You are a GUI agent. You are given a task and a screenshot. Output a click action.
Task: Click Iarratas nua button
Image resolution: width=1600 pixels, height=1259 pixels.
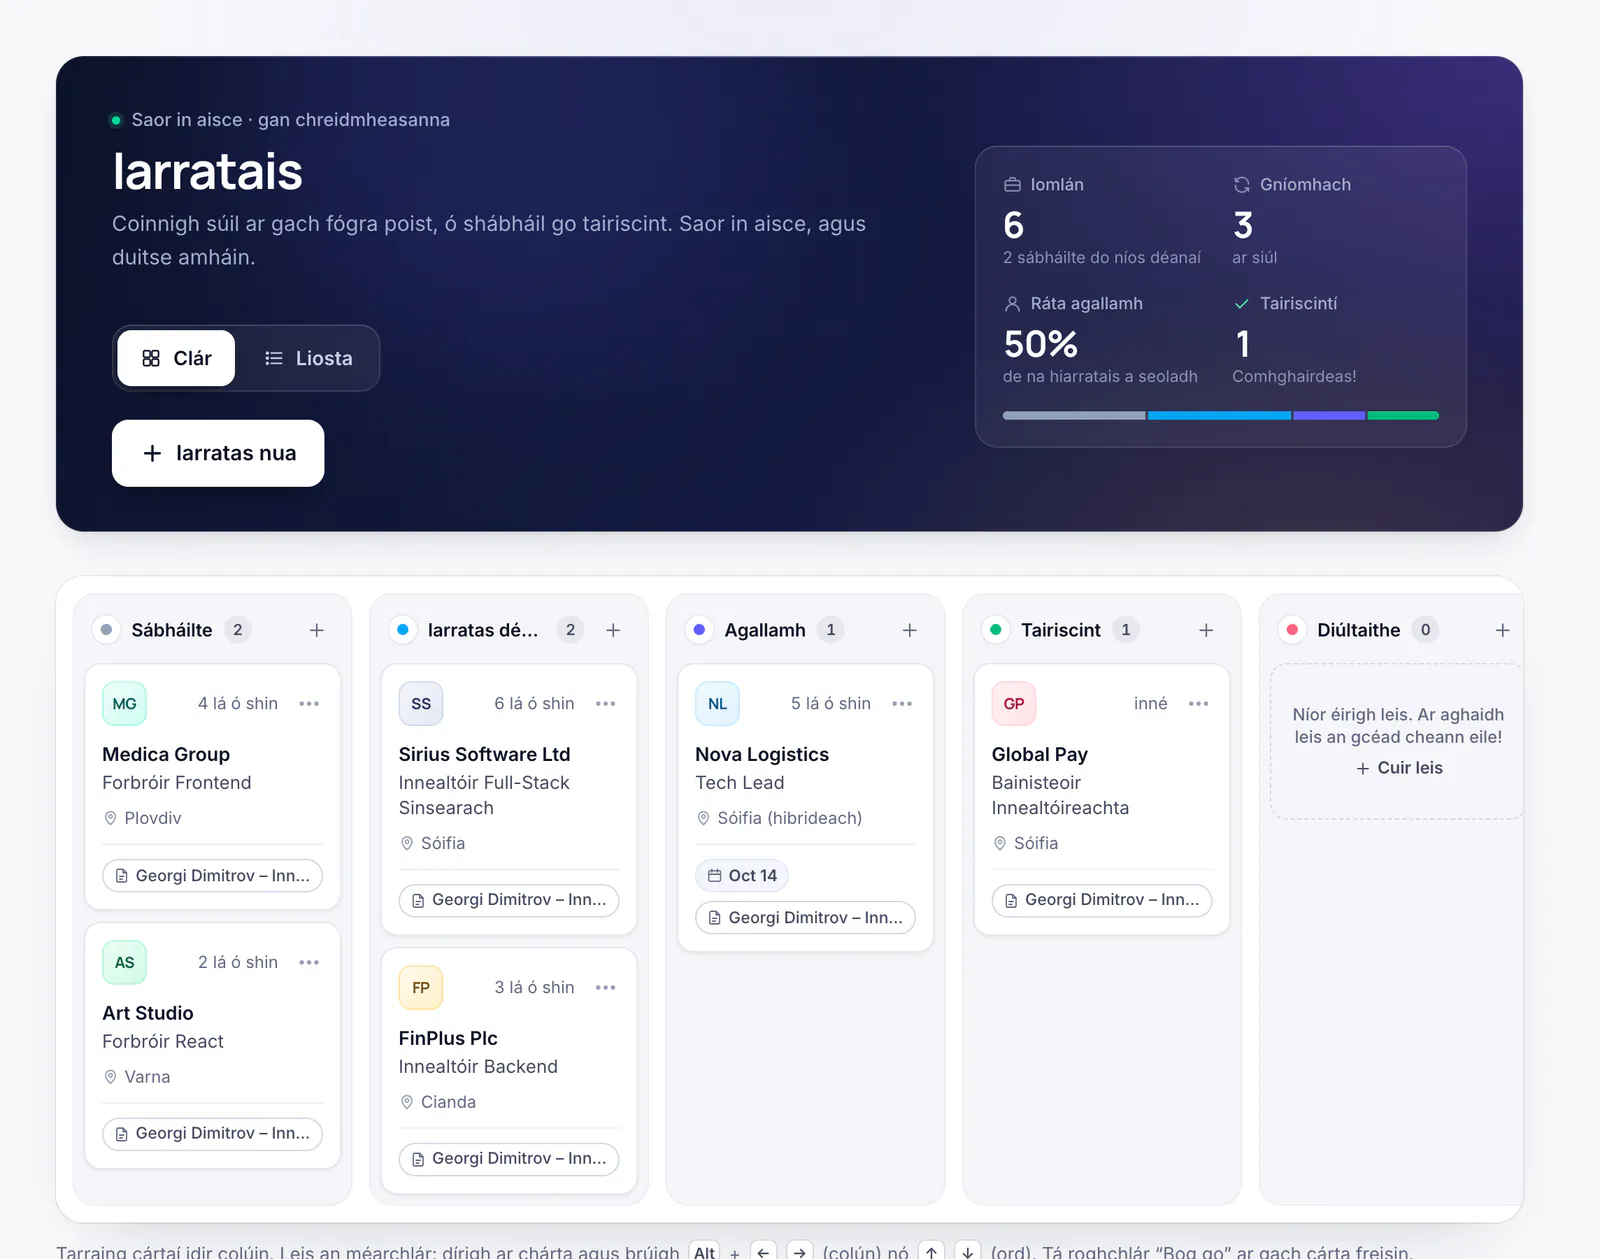(x=218, y=453)
